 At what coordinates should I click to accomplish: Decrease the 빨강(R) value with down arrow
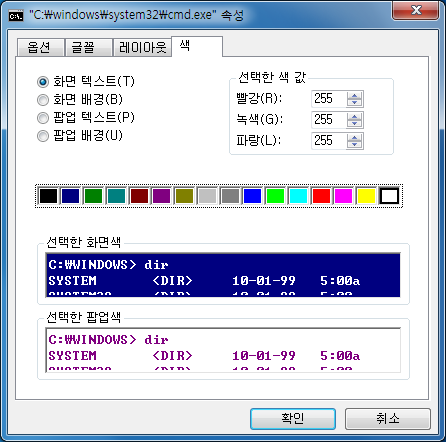coord(354,102)
